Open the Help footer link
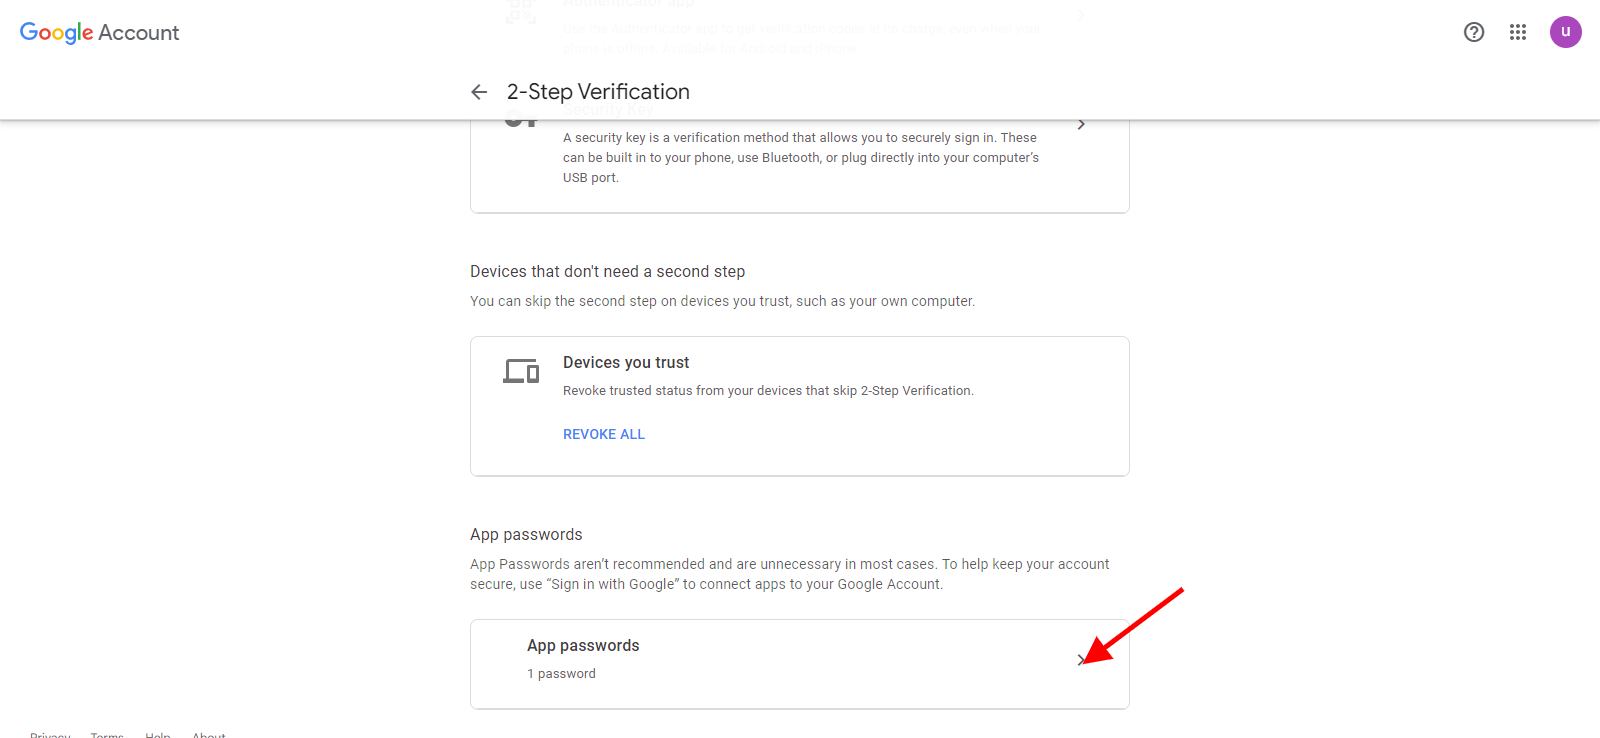This screenshot has height=738, width=1600. point(158,734)
